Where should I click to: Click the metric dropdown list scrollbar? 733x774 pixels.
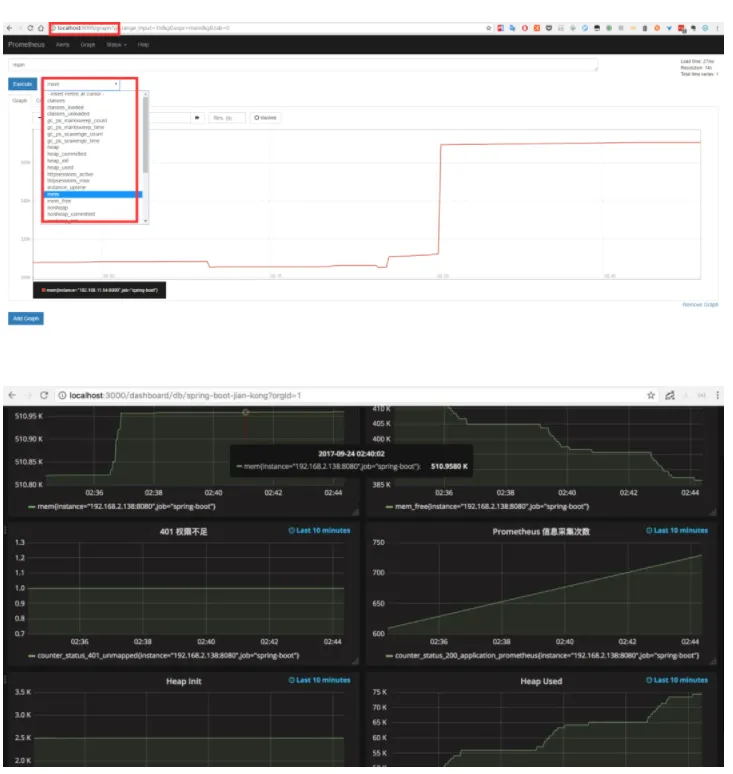click(x=145, y=135)
